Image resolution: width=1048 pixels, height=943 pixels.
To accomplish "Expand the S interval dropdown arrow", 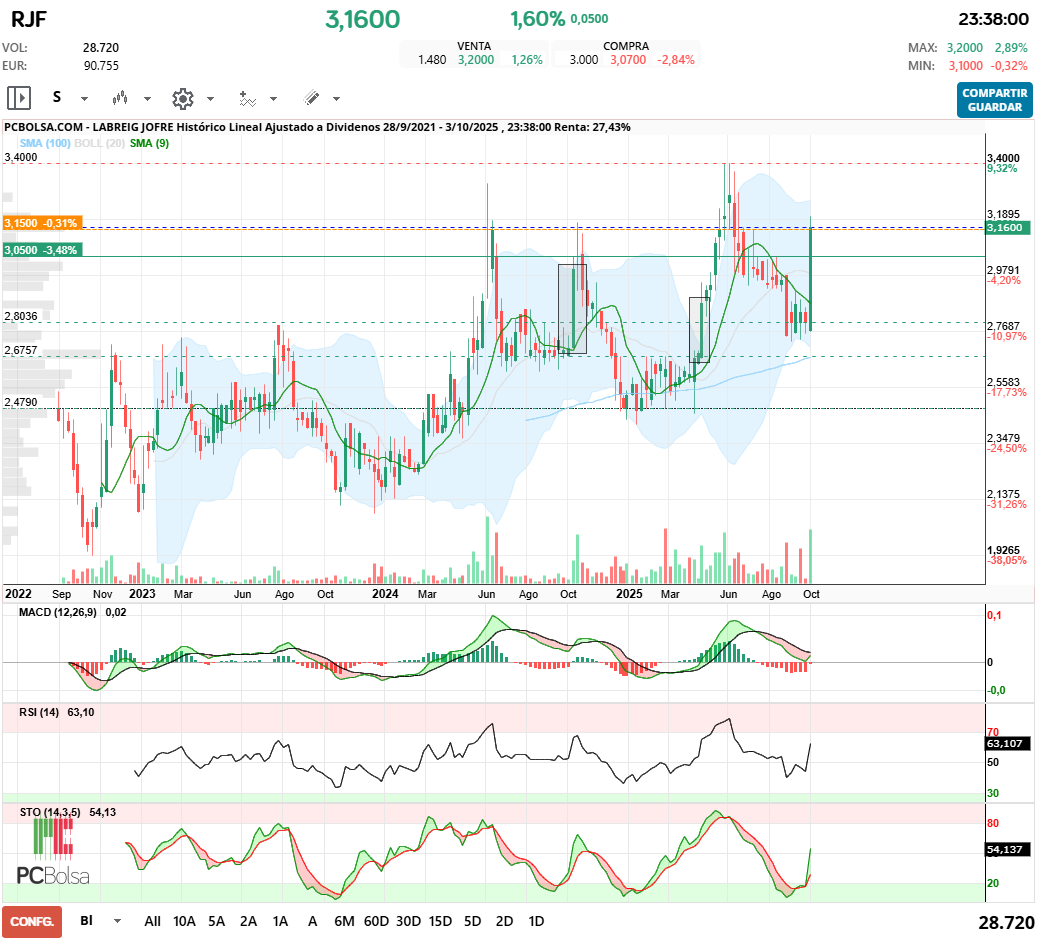I will tap(84, 99).
